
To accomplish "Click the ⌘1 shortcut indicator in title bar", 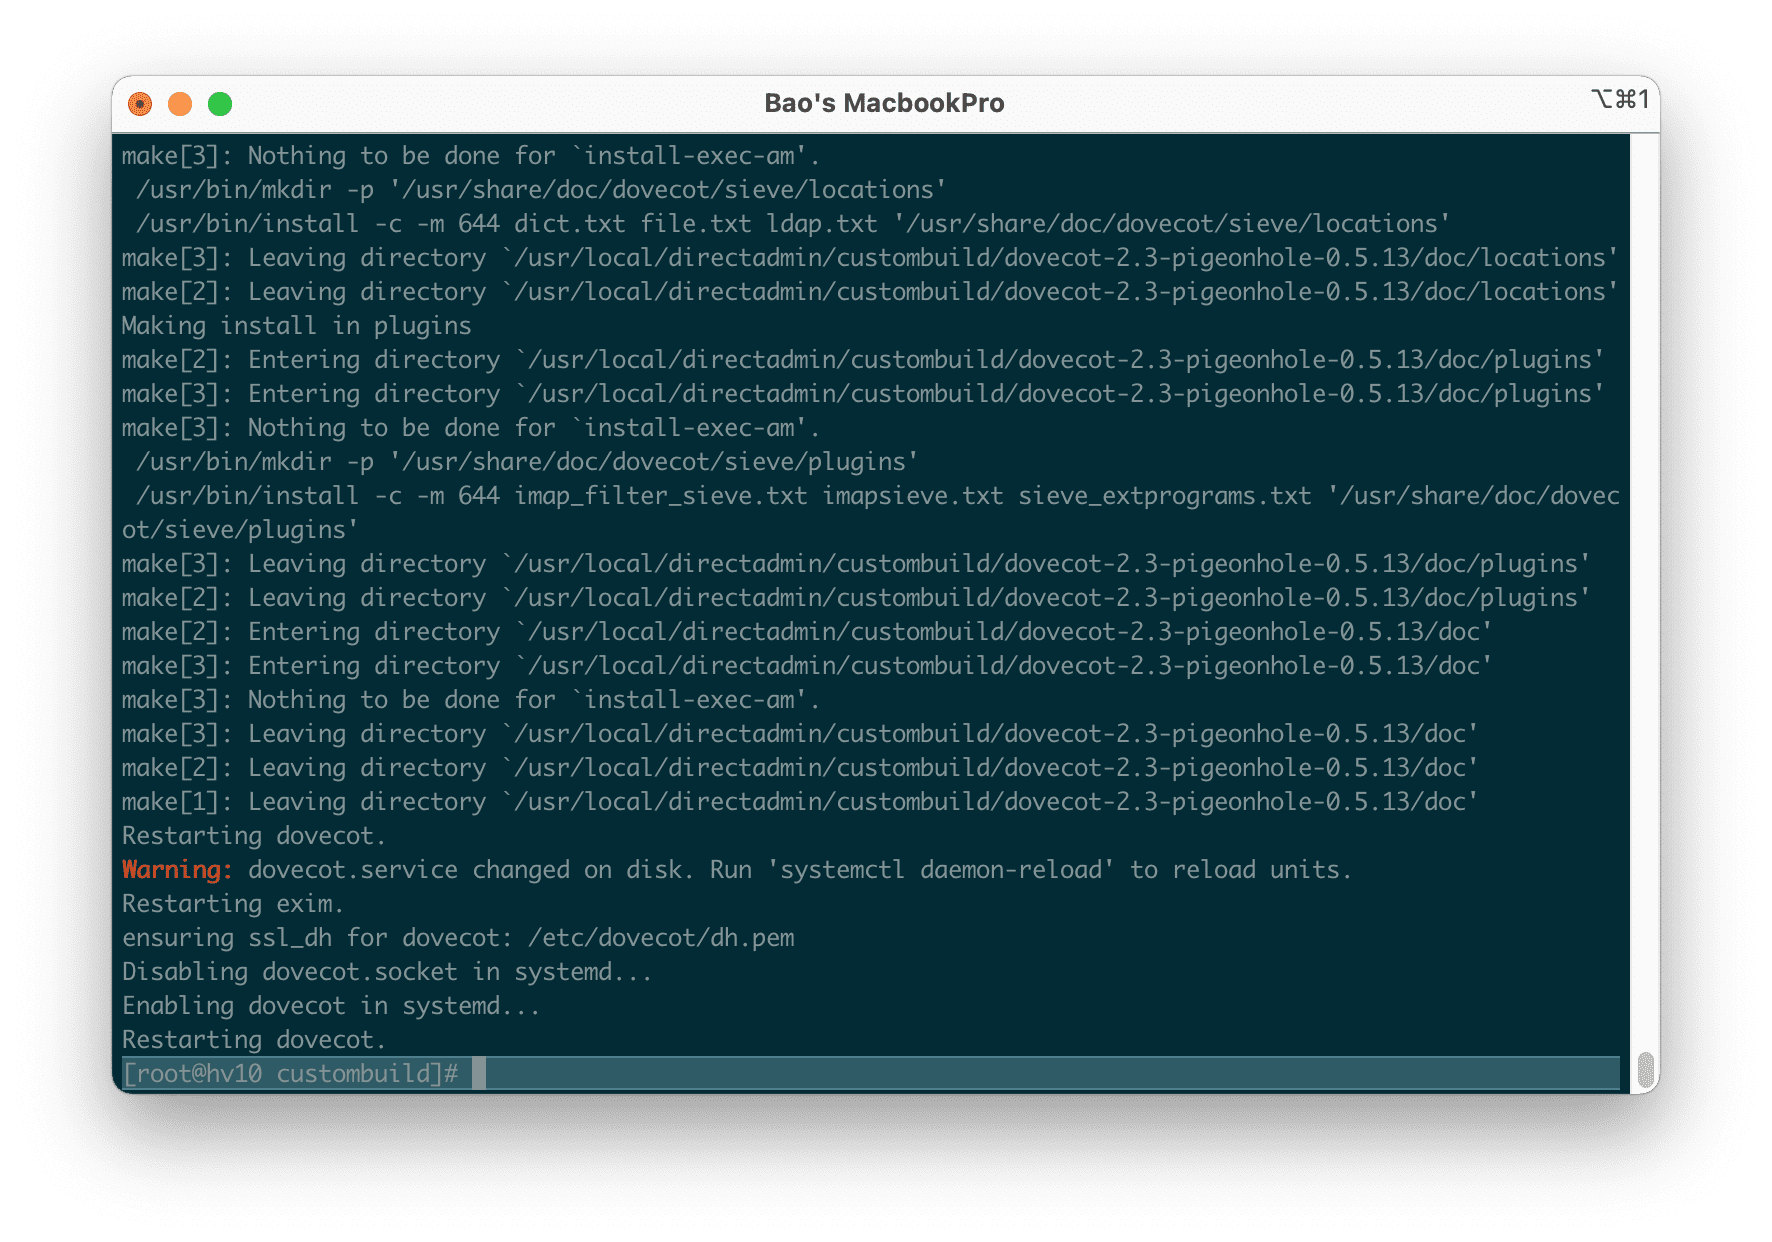I will click(x=1620, y=100).
